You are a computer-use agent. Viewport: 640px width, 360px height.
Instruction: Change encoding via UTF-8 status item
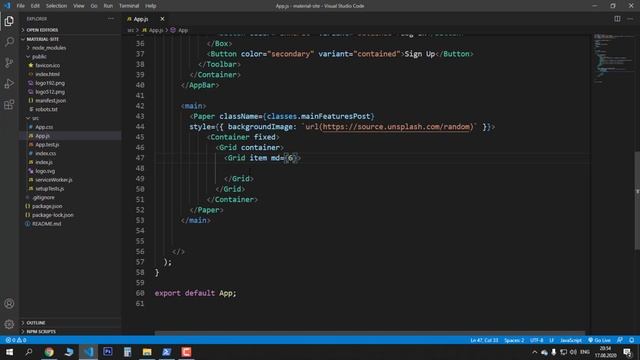(536, 340)
